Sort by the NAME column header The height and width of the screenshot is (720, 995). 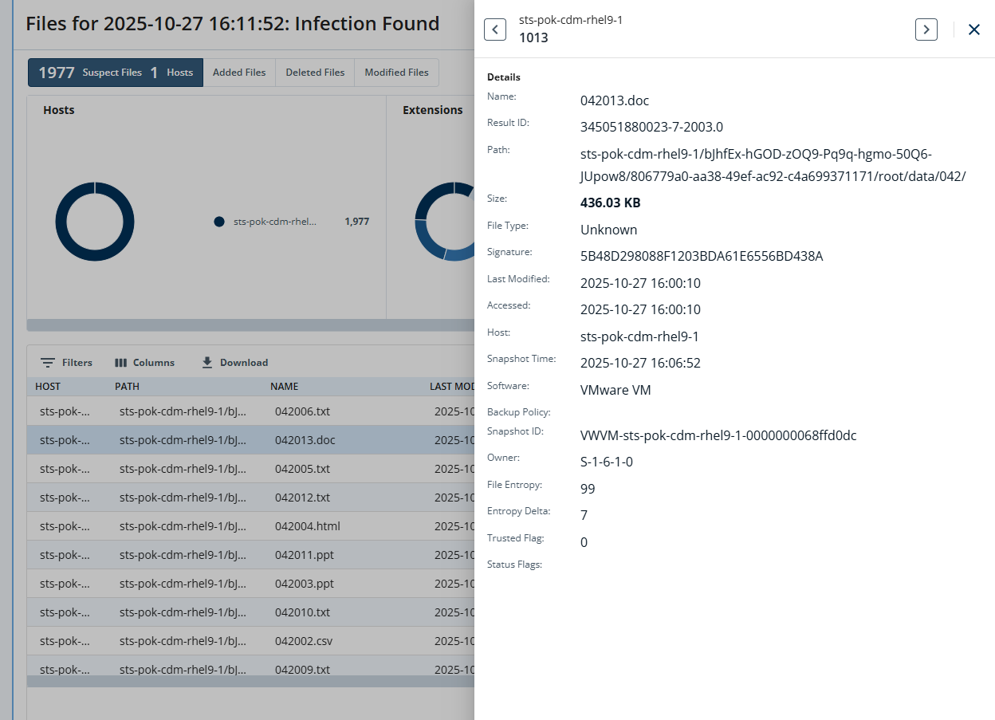284,386
